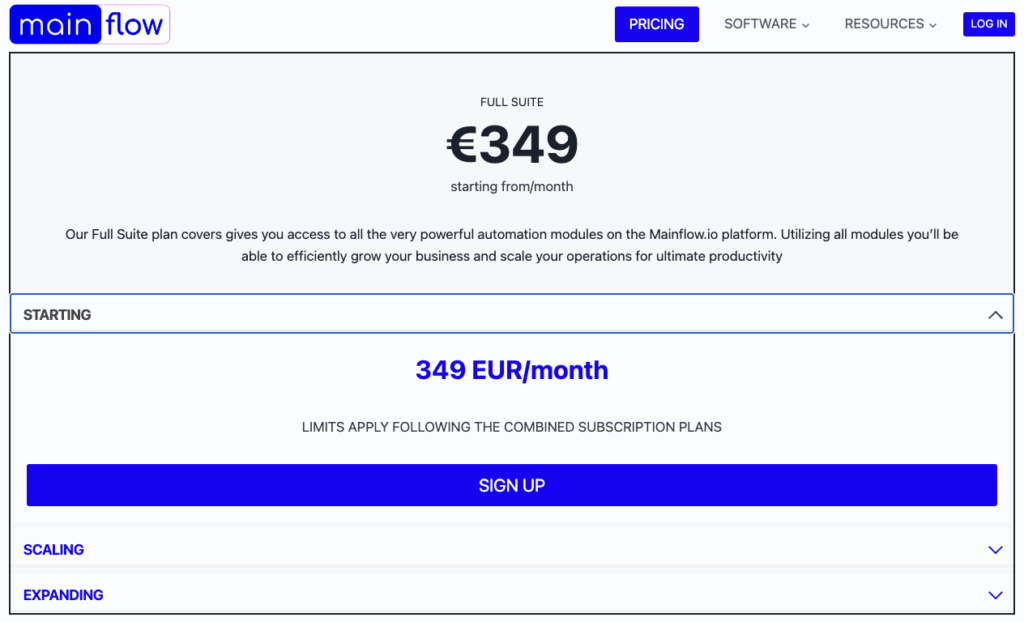Click the up chevron on STARTING row
Image resolution: width=1024 pixels, height=622 pixels.
[x=995, y=315]
